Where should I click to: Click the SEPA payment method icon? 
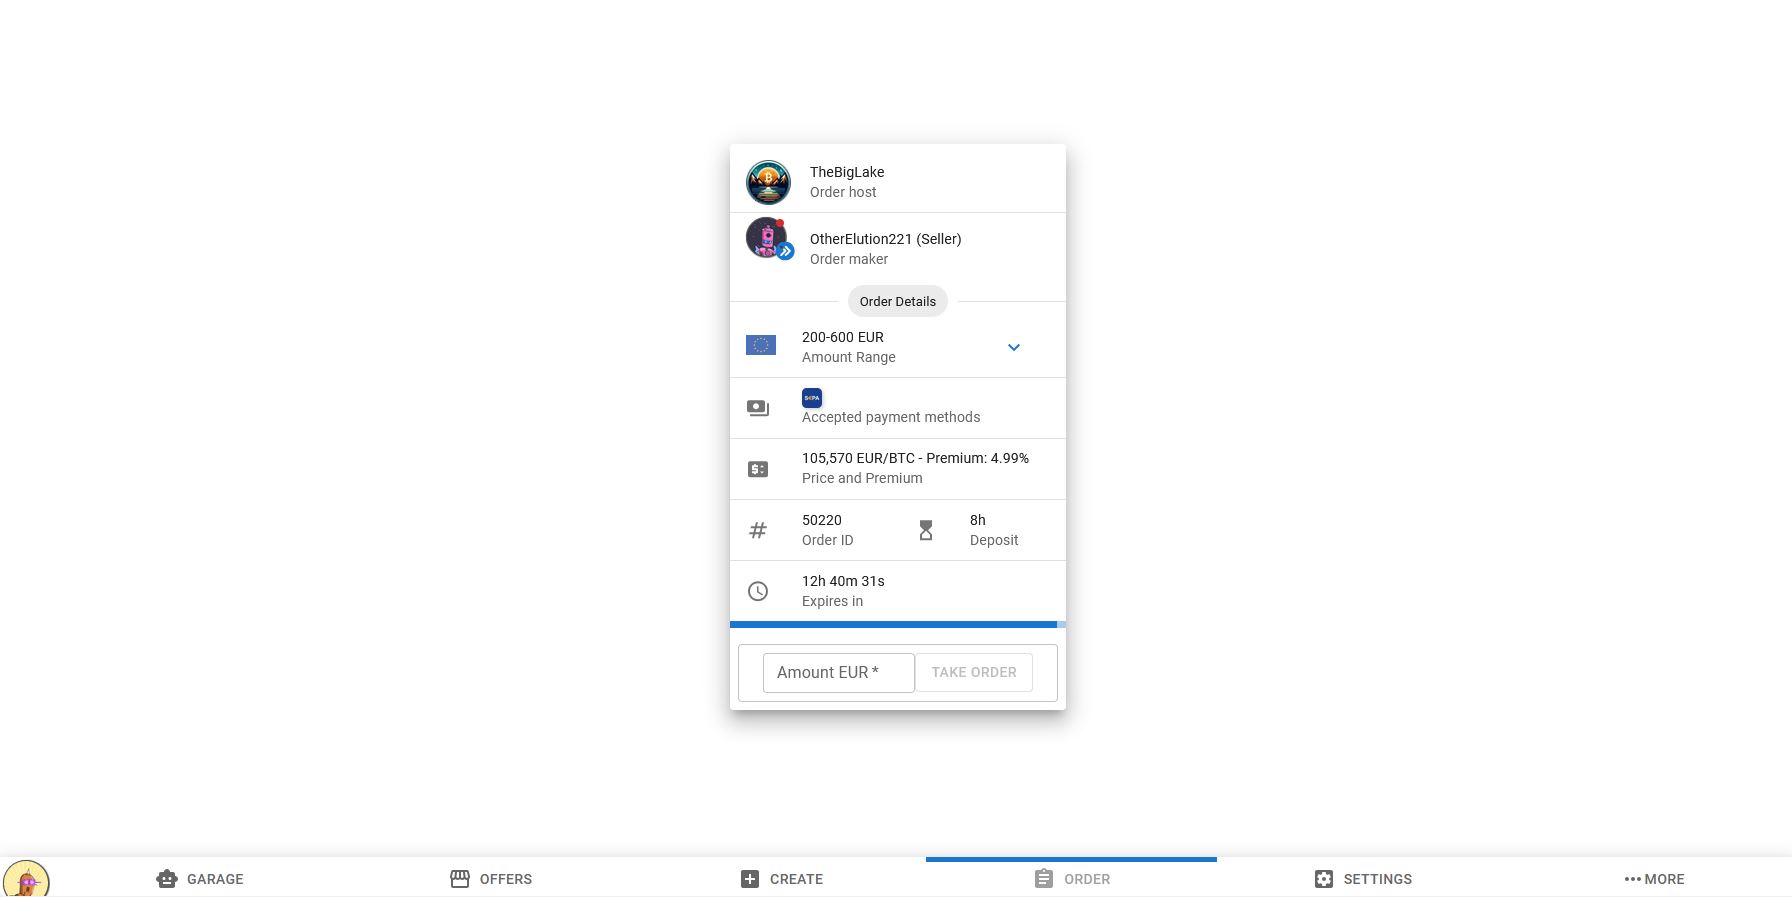[812, 398]
